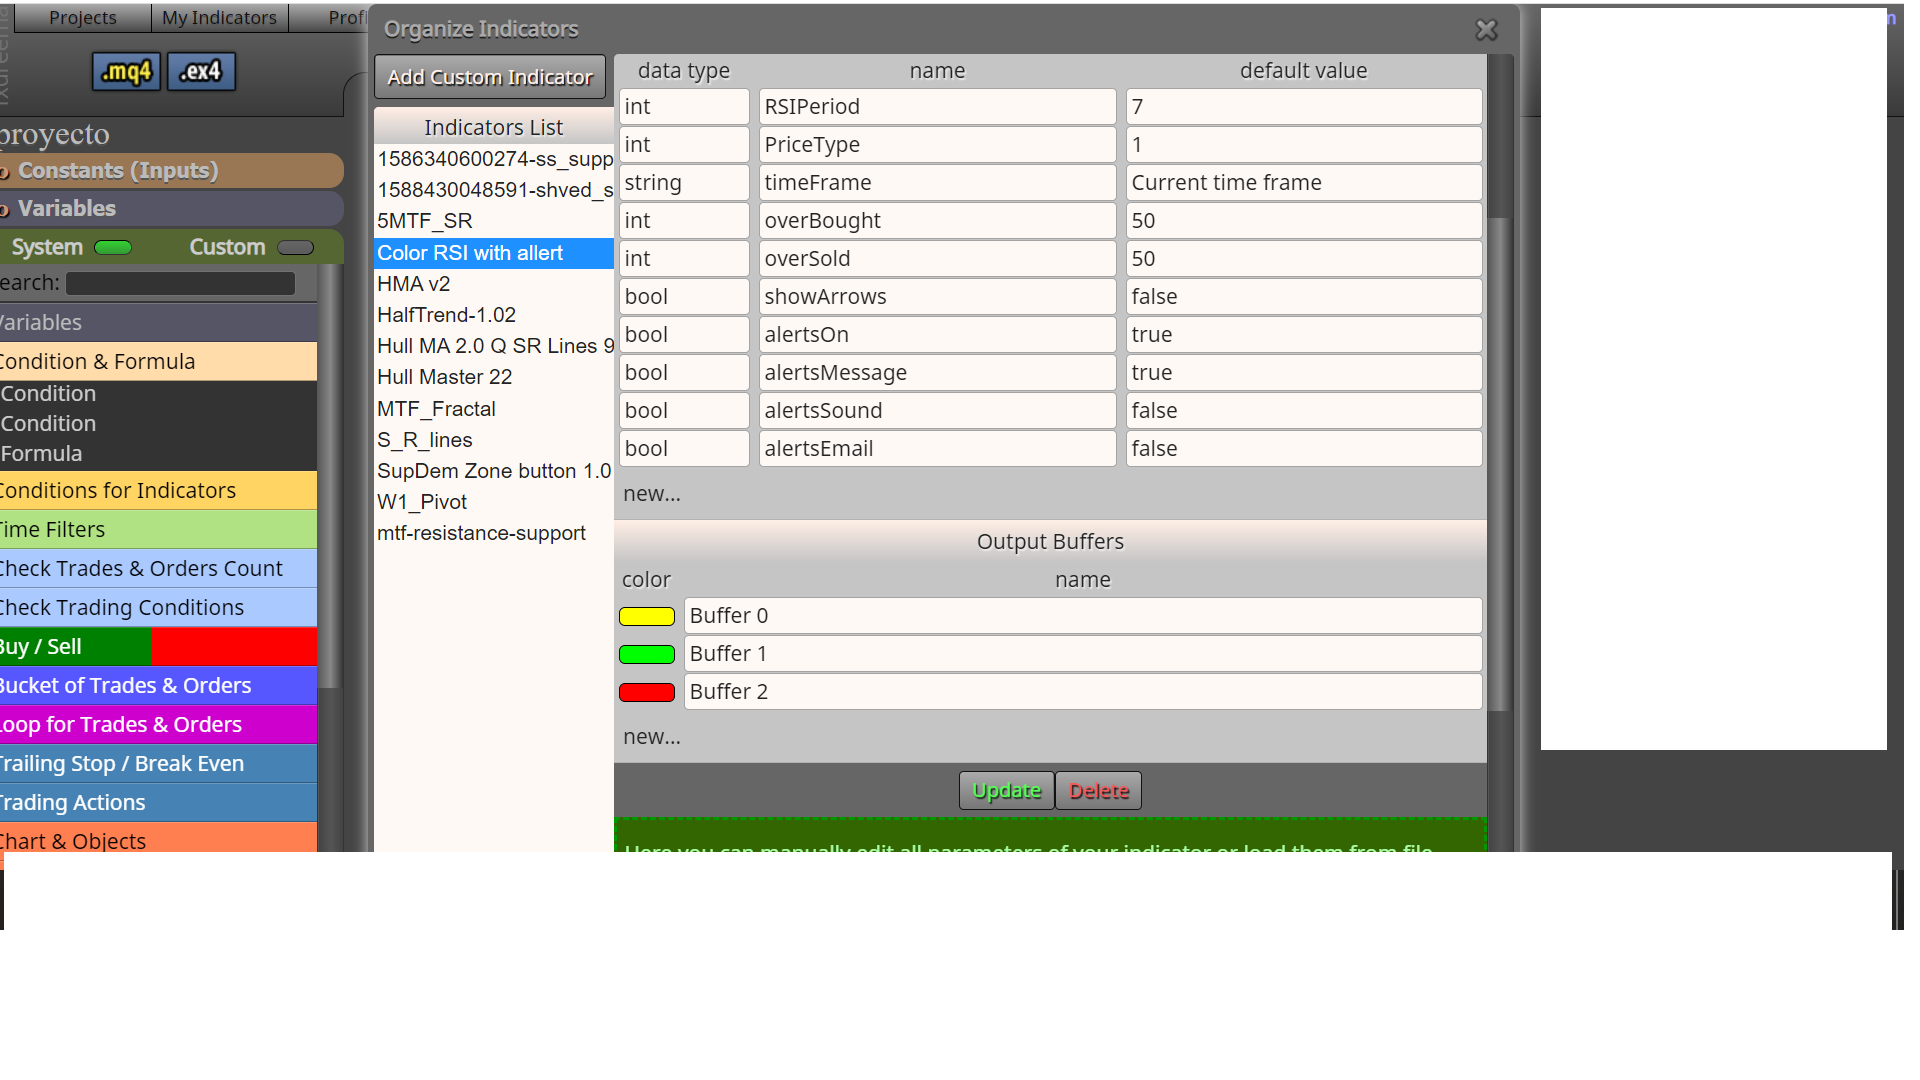Image resolution: width=1920 pixels, height=1080 pixels.
Task: Open red color swatch for Buffer 2
Action: (647, 692)
